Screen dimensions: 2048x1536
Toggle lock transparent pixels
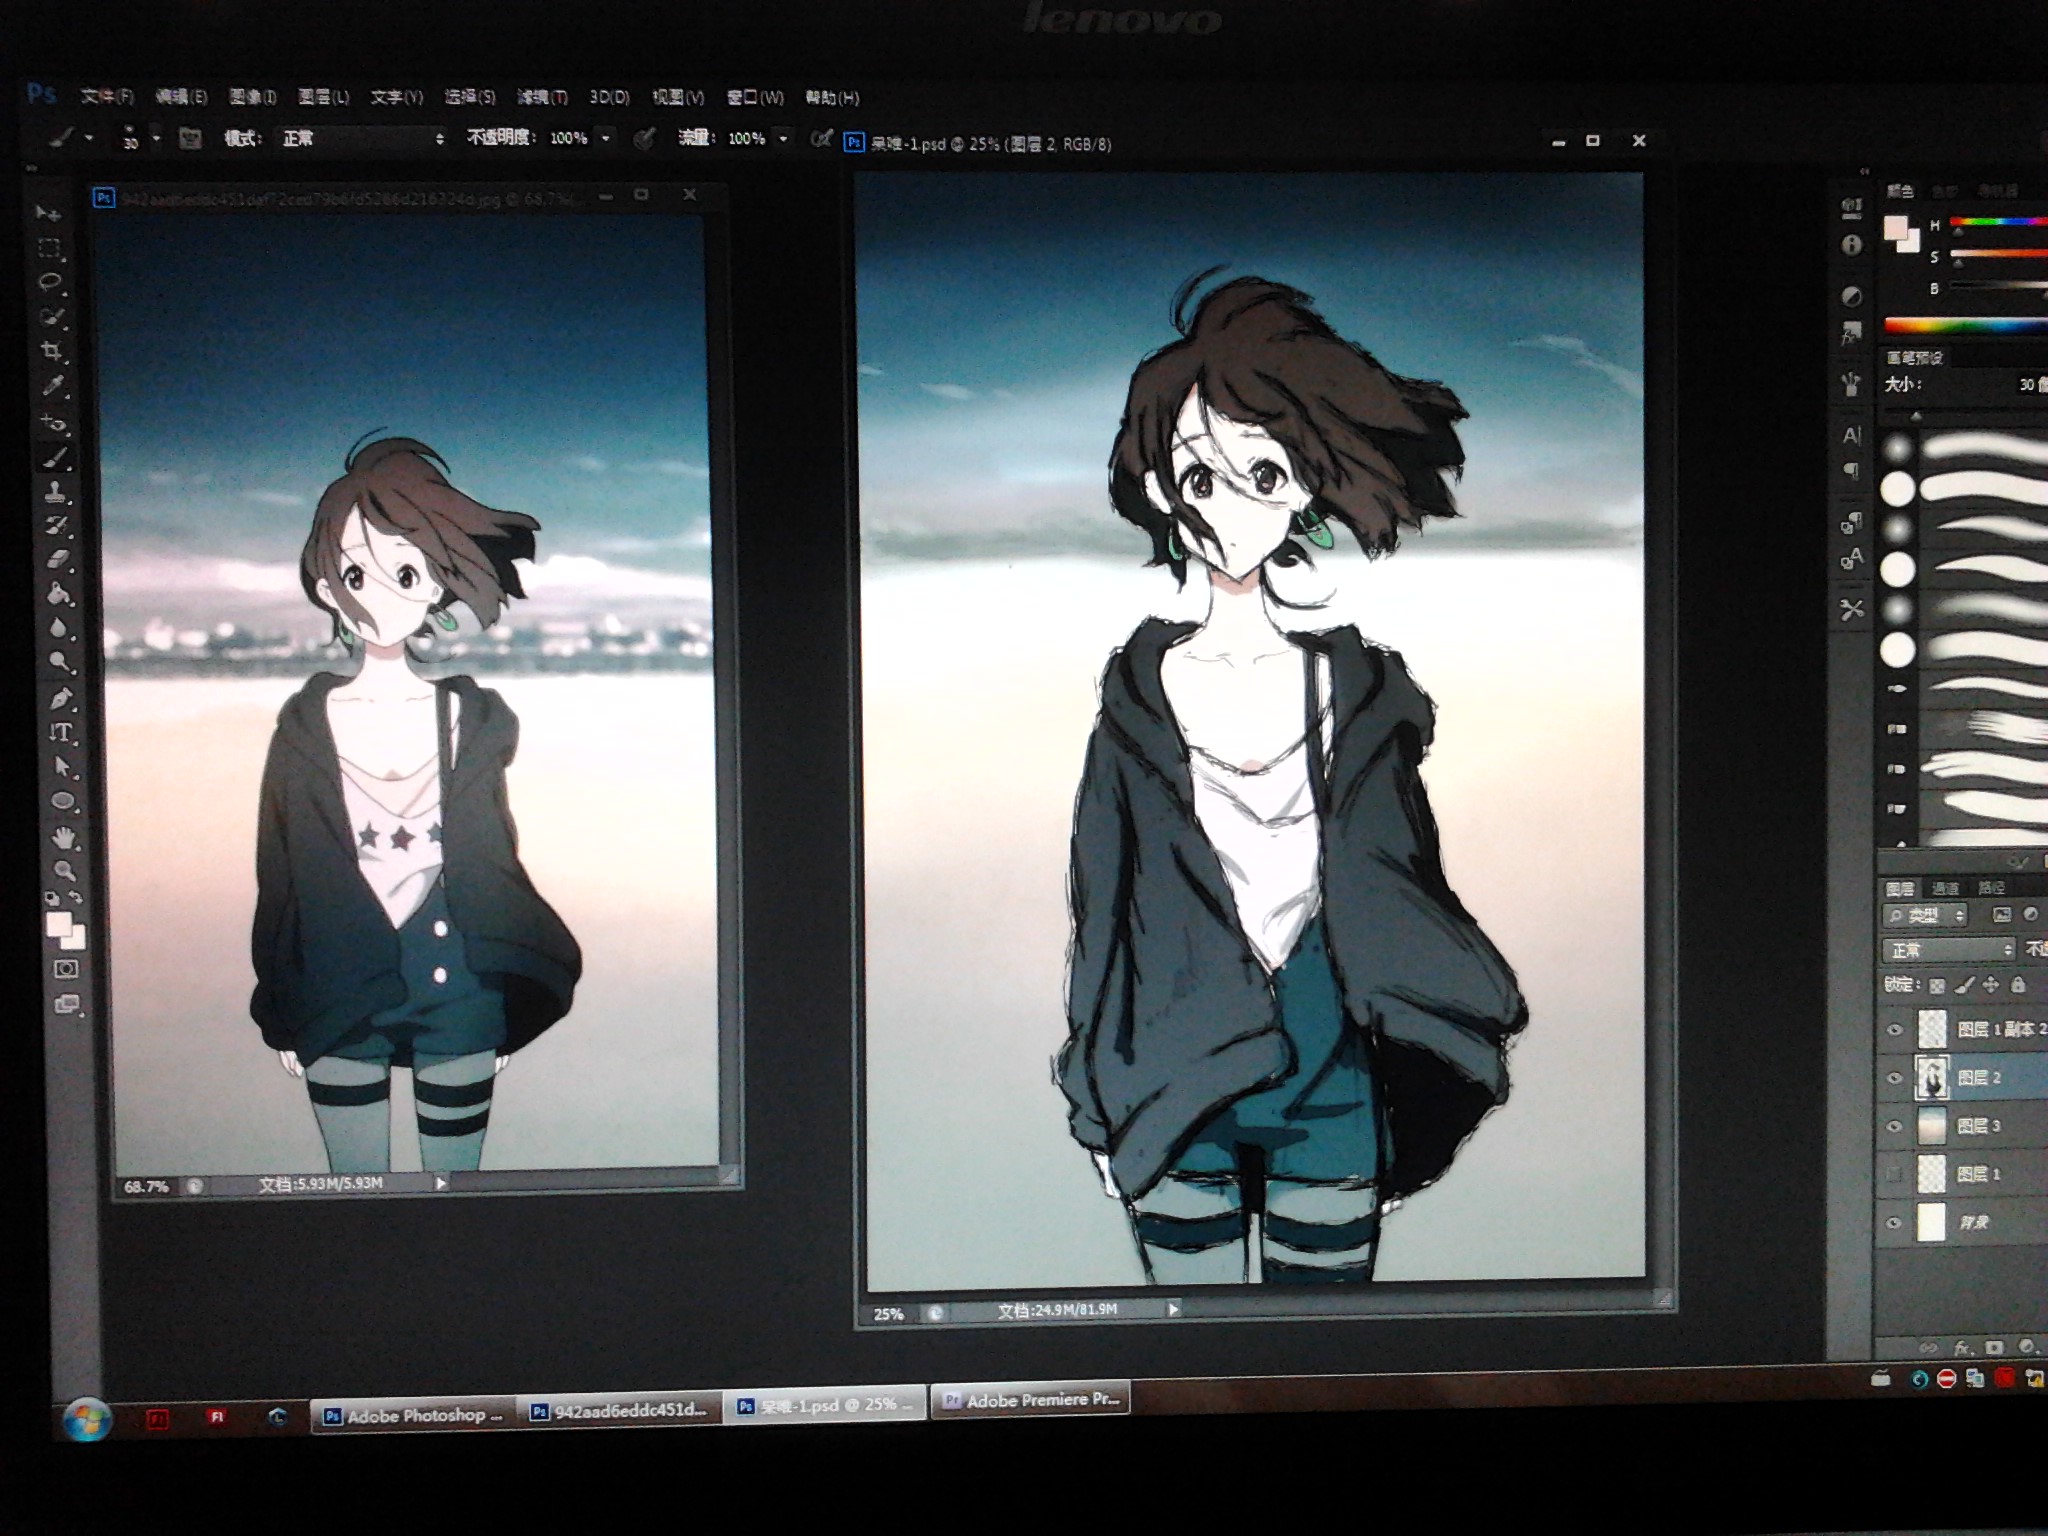coord(1937,985)
